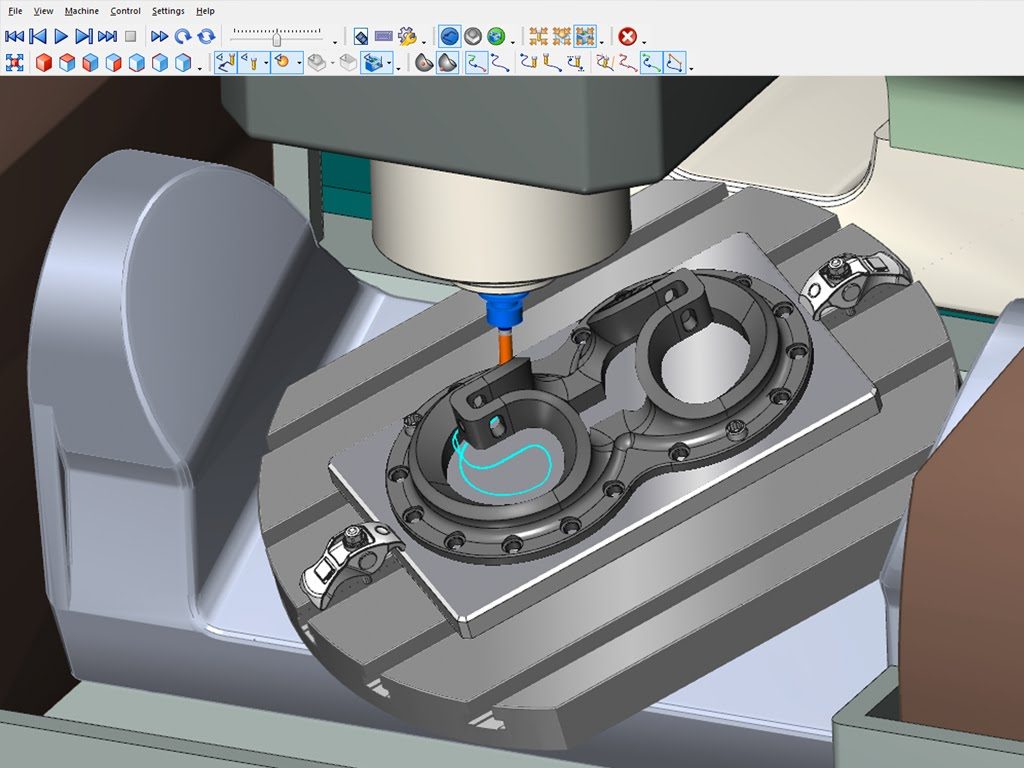Click the fast forward double-arrow icon

pyautogui.click(x=159, y=37)
